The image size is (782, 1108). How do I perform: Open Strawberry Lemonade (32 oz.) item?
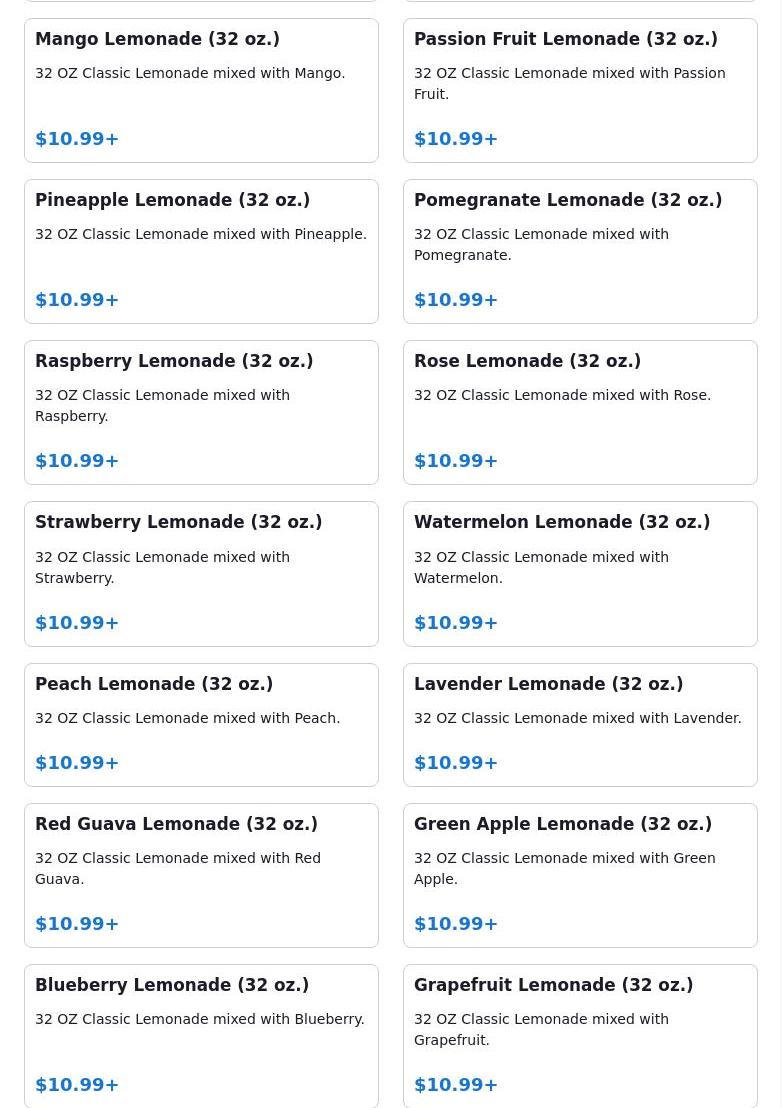[x=201, y=574]
